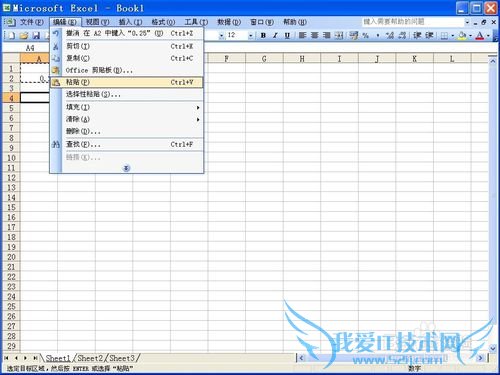The height and width of the screenshot is (375, 500).
Task: Click the Decrease Decimal icon
Action: click(x=402, y=35)
